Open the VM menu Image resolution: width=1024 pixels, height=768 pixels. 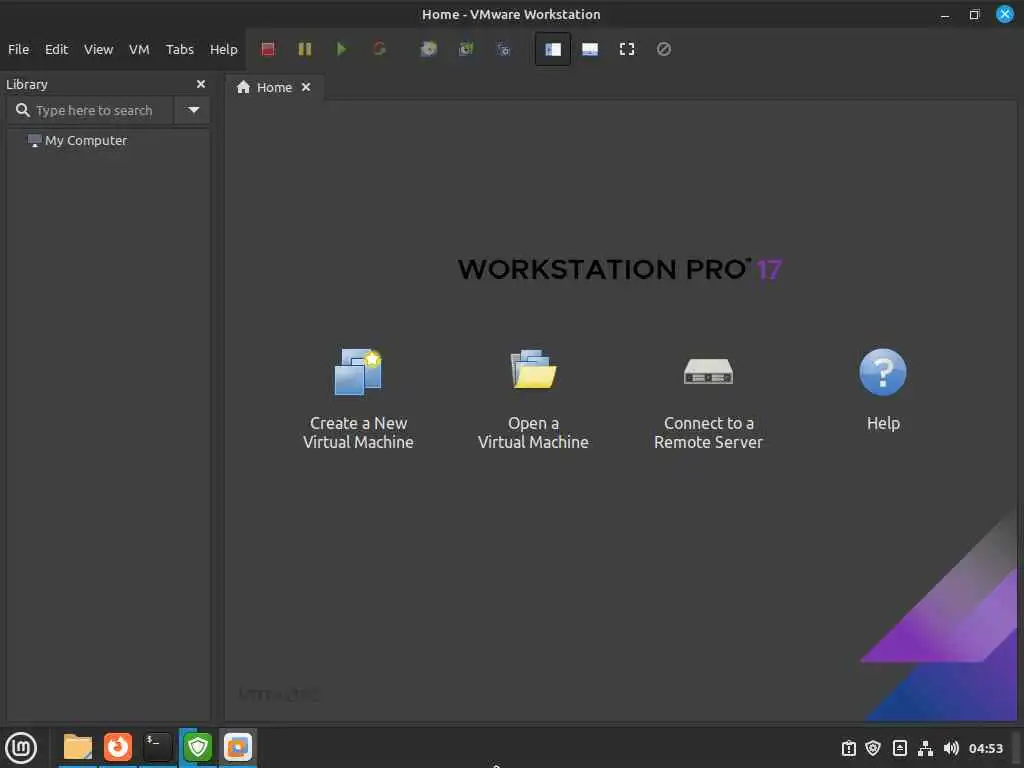click(x=139, y=50)
